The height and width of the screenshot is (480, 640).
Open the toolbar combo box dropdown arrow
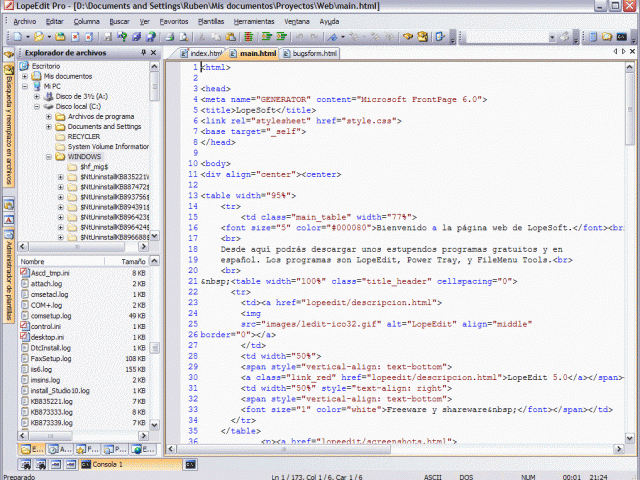(x=552, y=38)
